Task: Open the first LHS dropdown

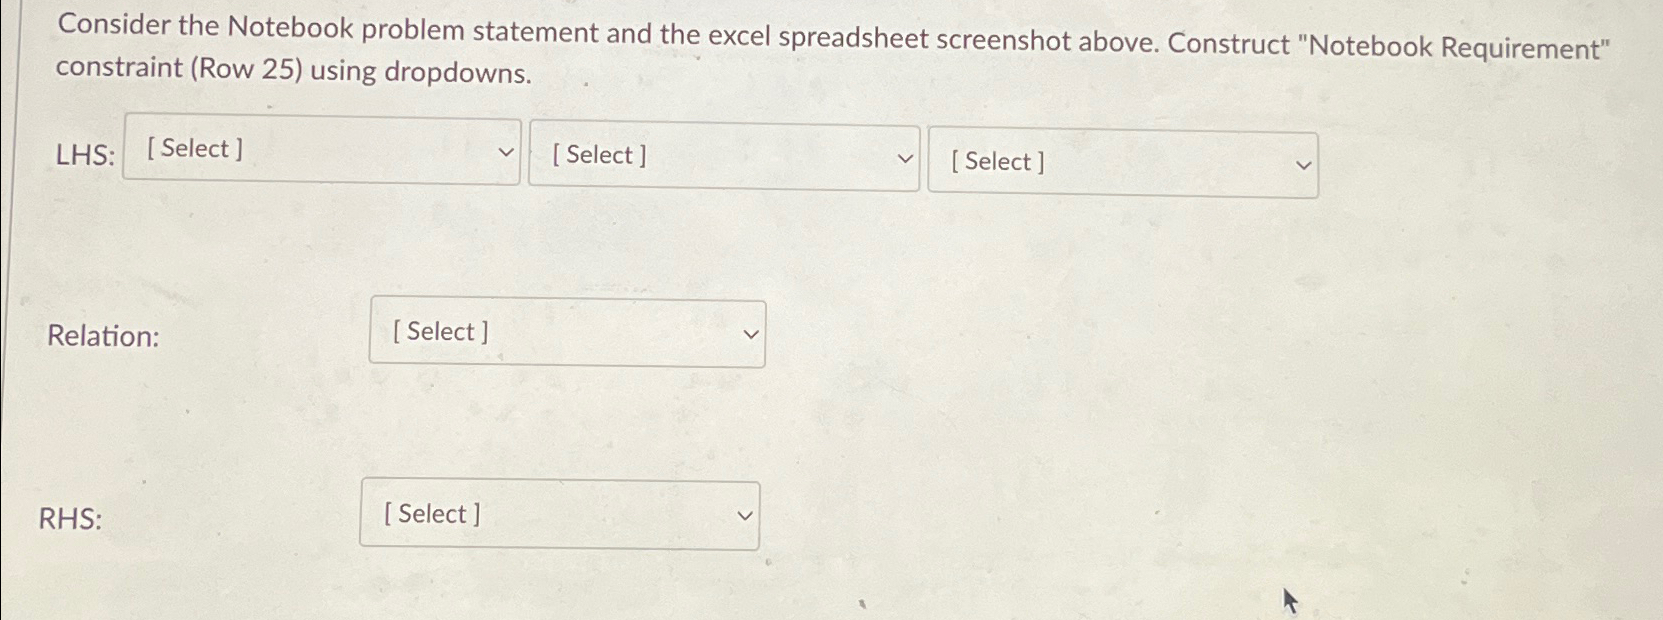Action: (320, 150)
